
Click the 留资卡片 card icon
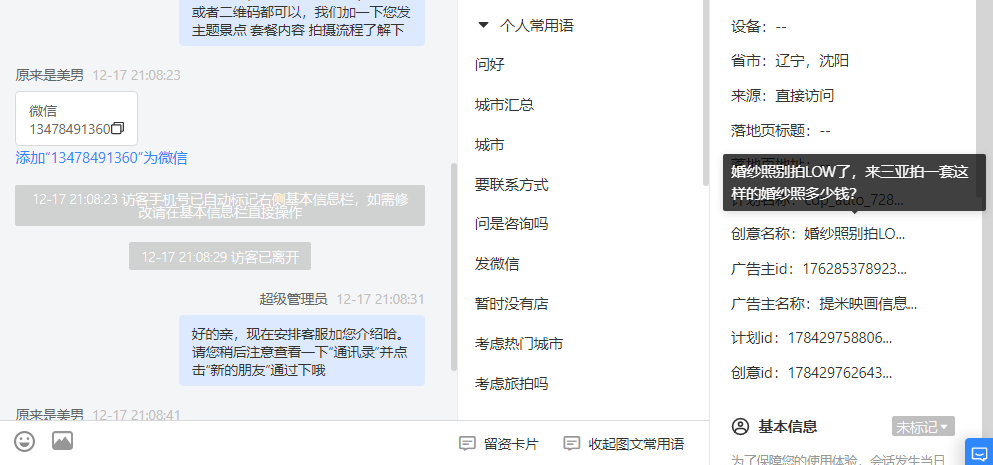coord(467,443)
